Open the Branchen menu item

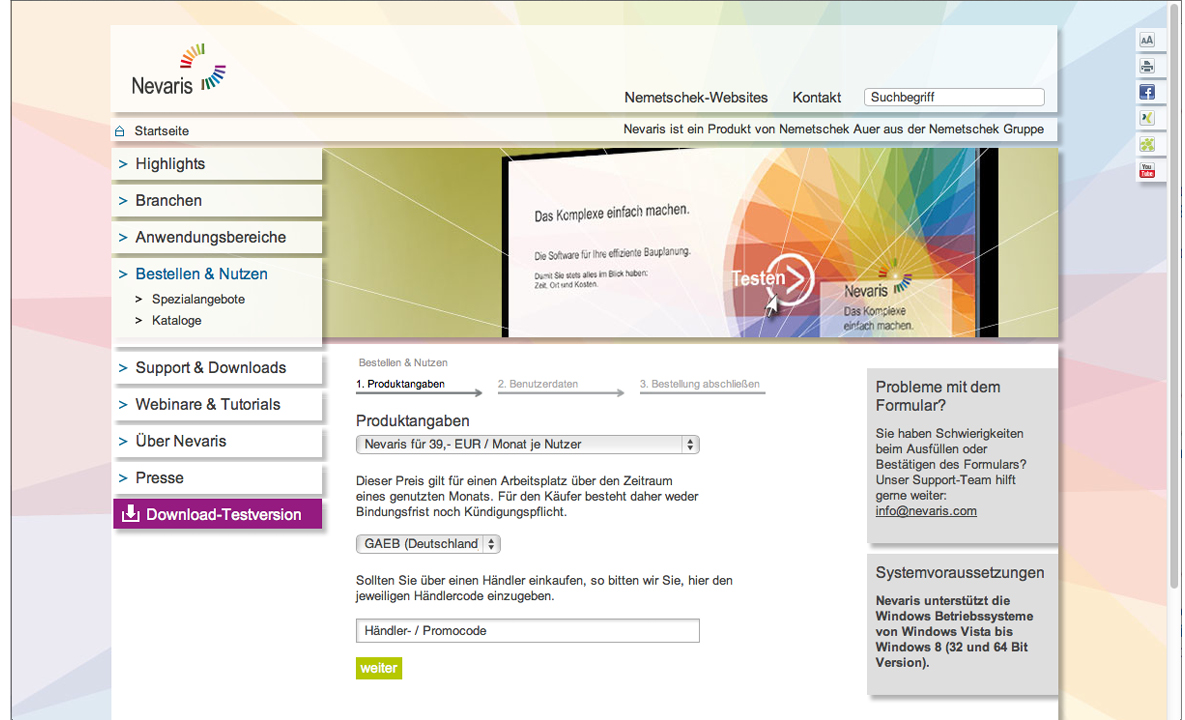217,201
